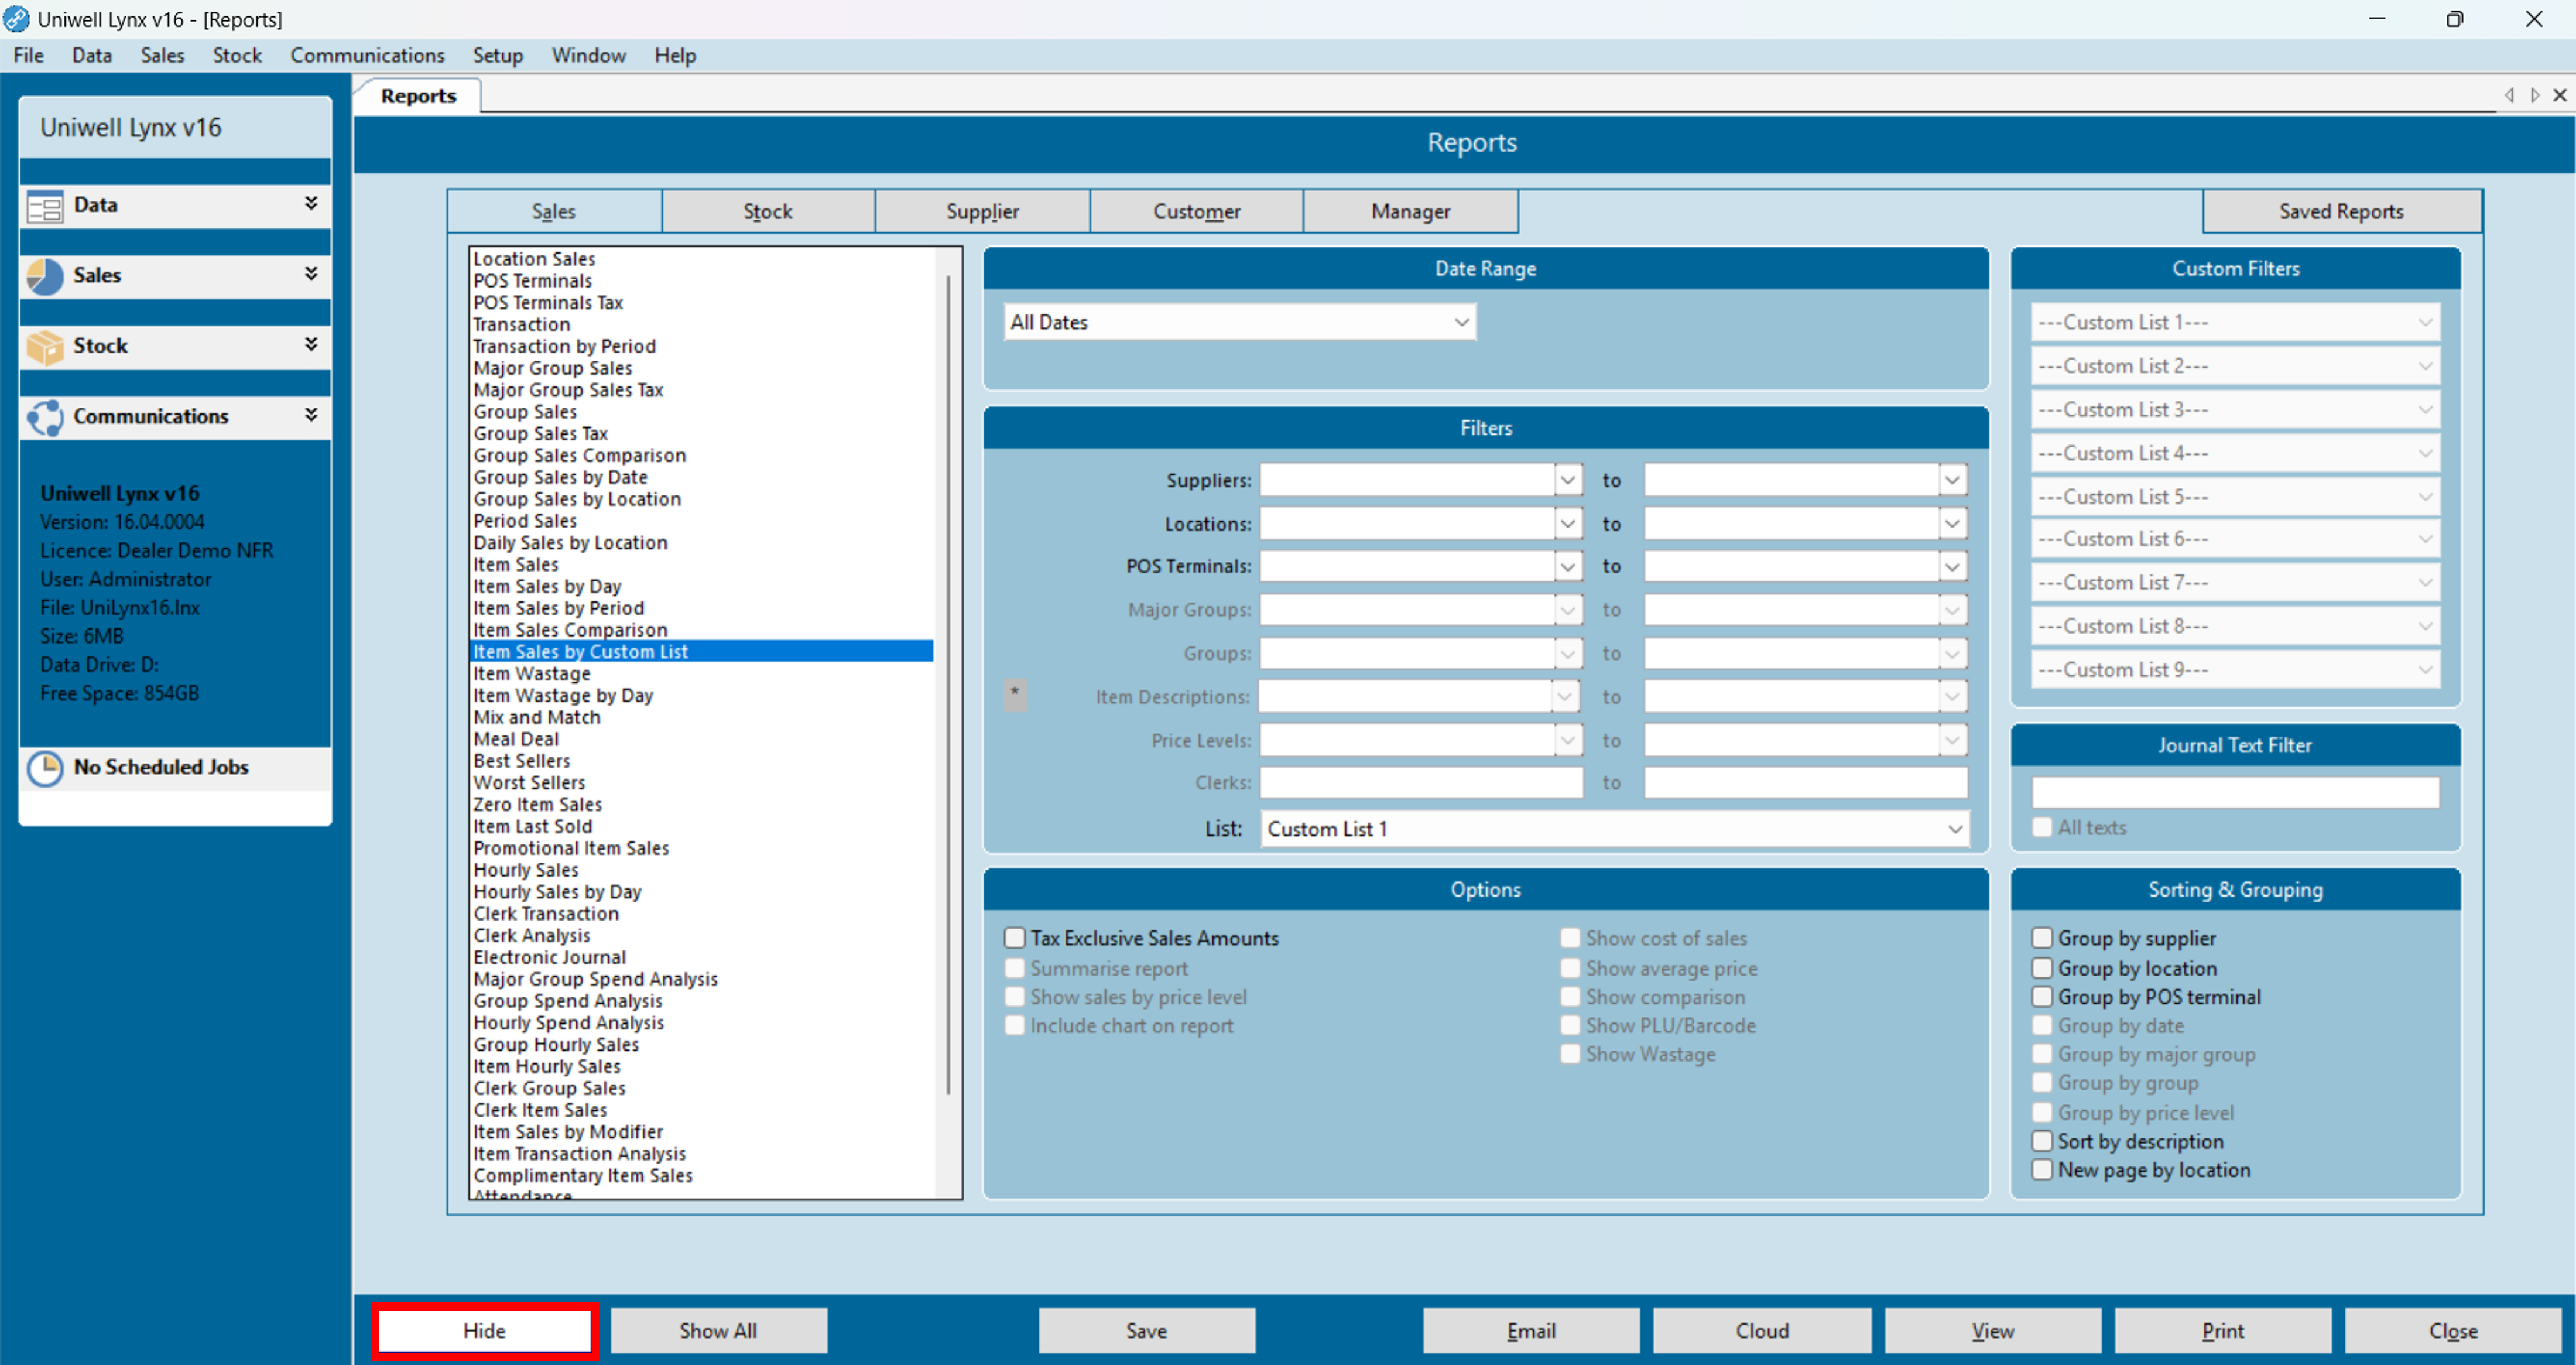Click the Data table icon in sidebar
The image size is (2576, 1365).
(x=45, y=206)
